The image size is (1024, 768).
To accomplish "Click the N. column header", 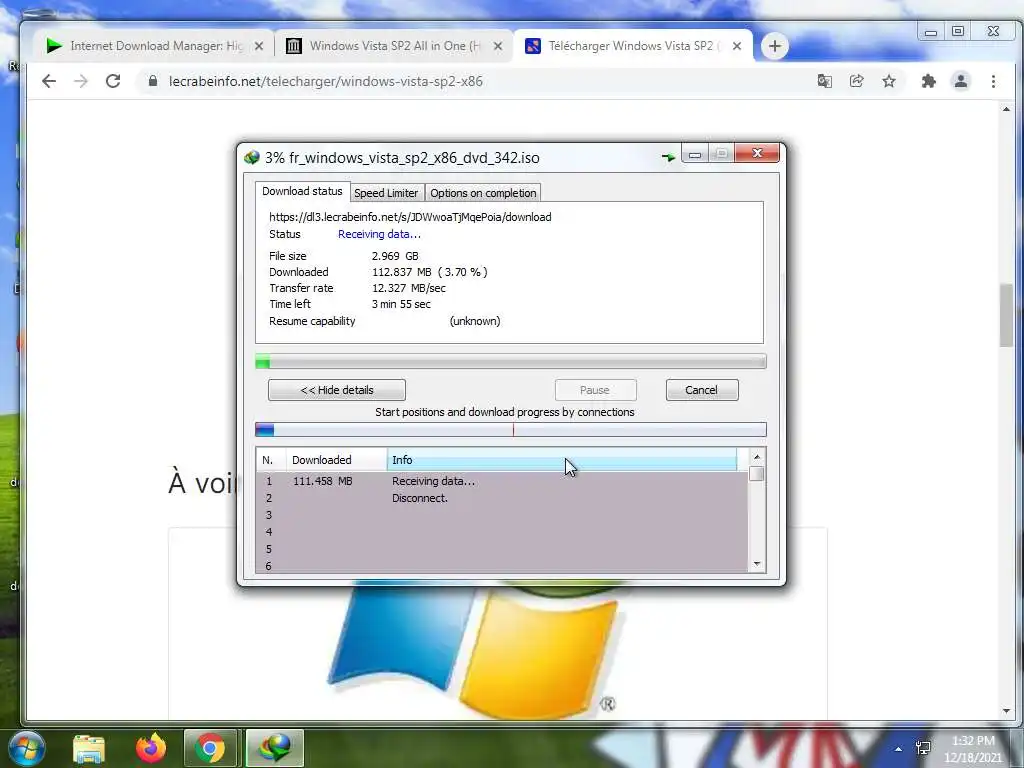I will tap(271, 460).
